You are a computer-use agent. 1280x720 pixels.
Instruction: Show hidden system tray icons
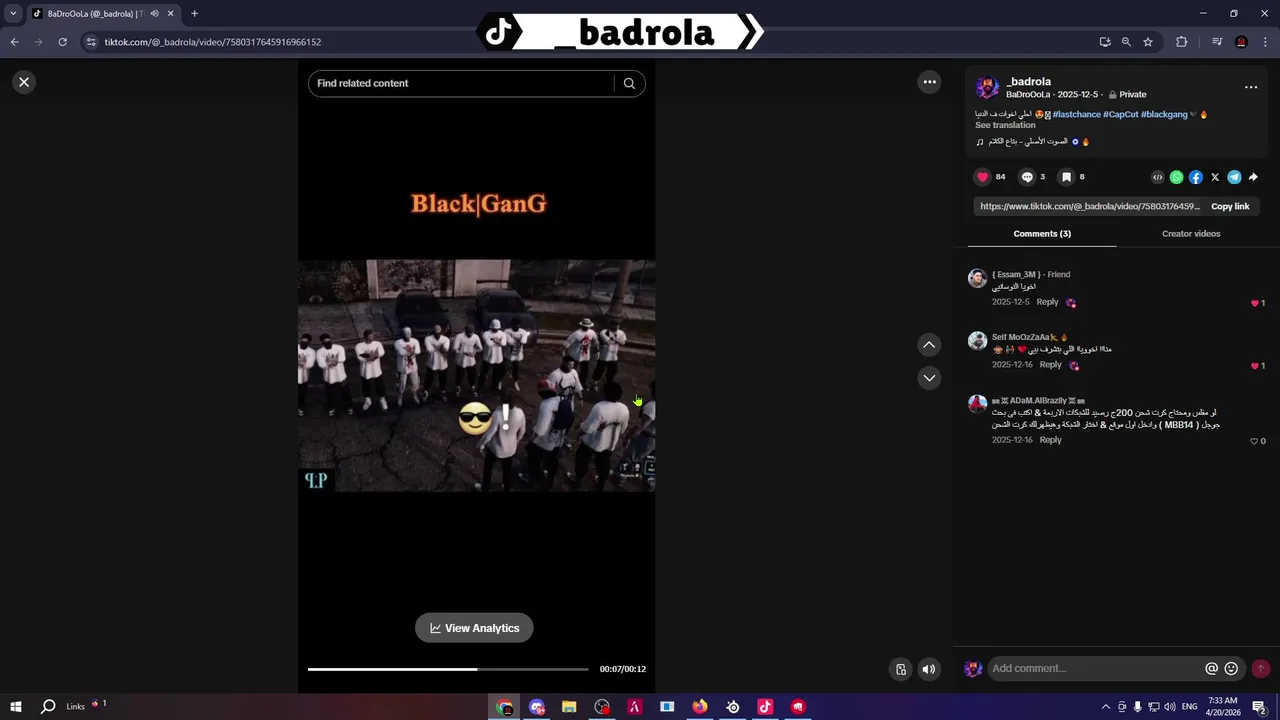(1105, 706)
